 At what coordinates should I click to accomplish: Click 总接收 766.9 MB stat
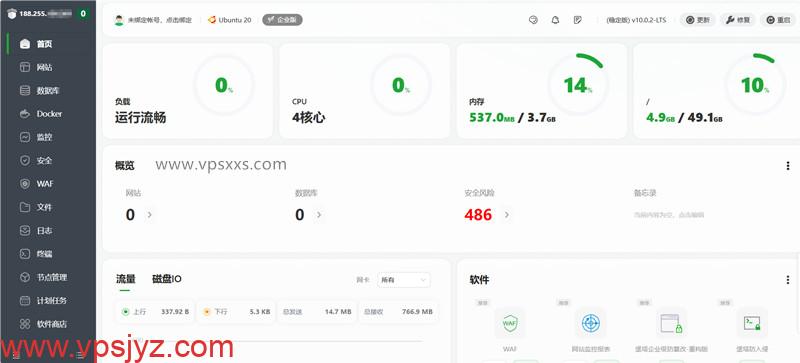pyautogui.click(x=397, y=311)
